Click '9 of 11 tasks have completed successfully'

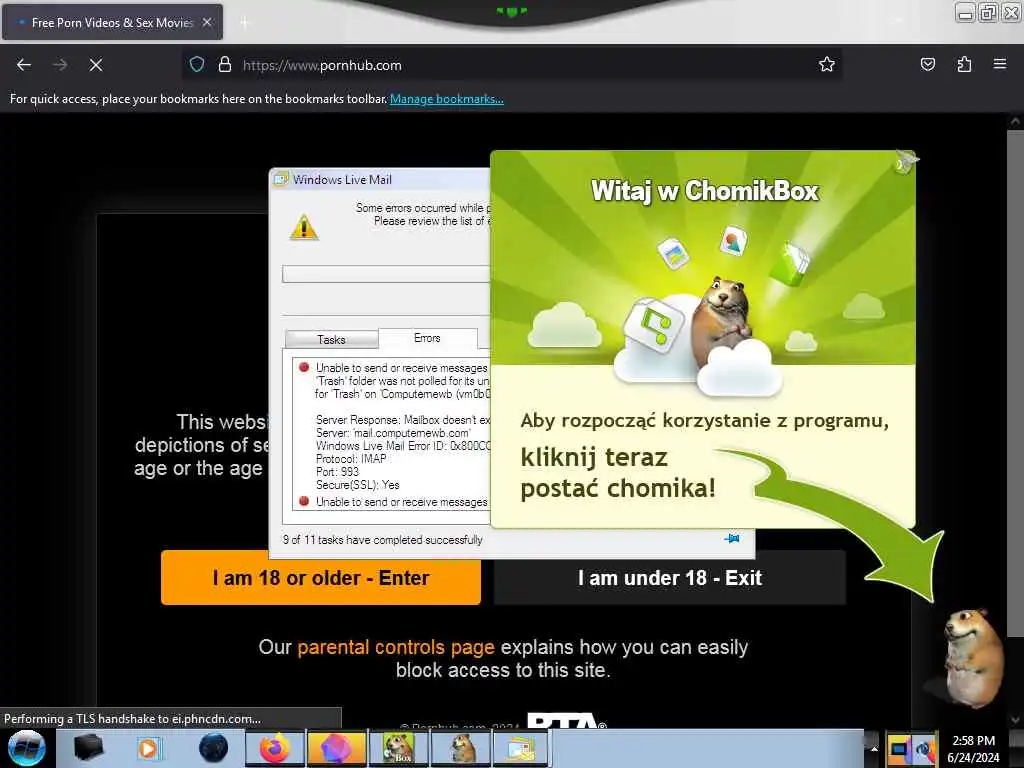(383, 540)
